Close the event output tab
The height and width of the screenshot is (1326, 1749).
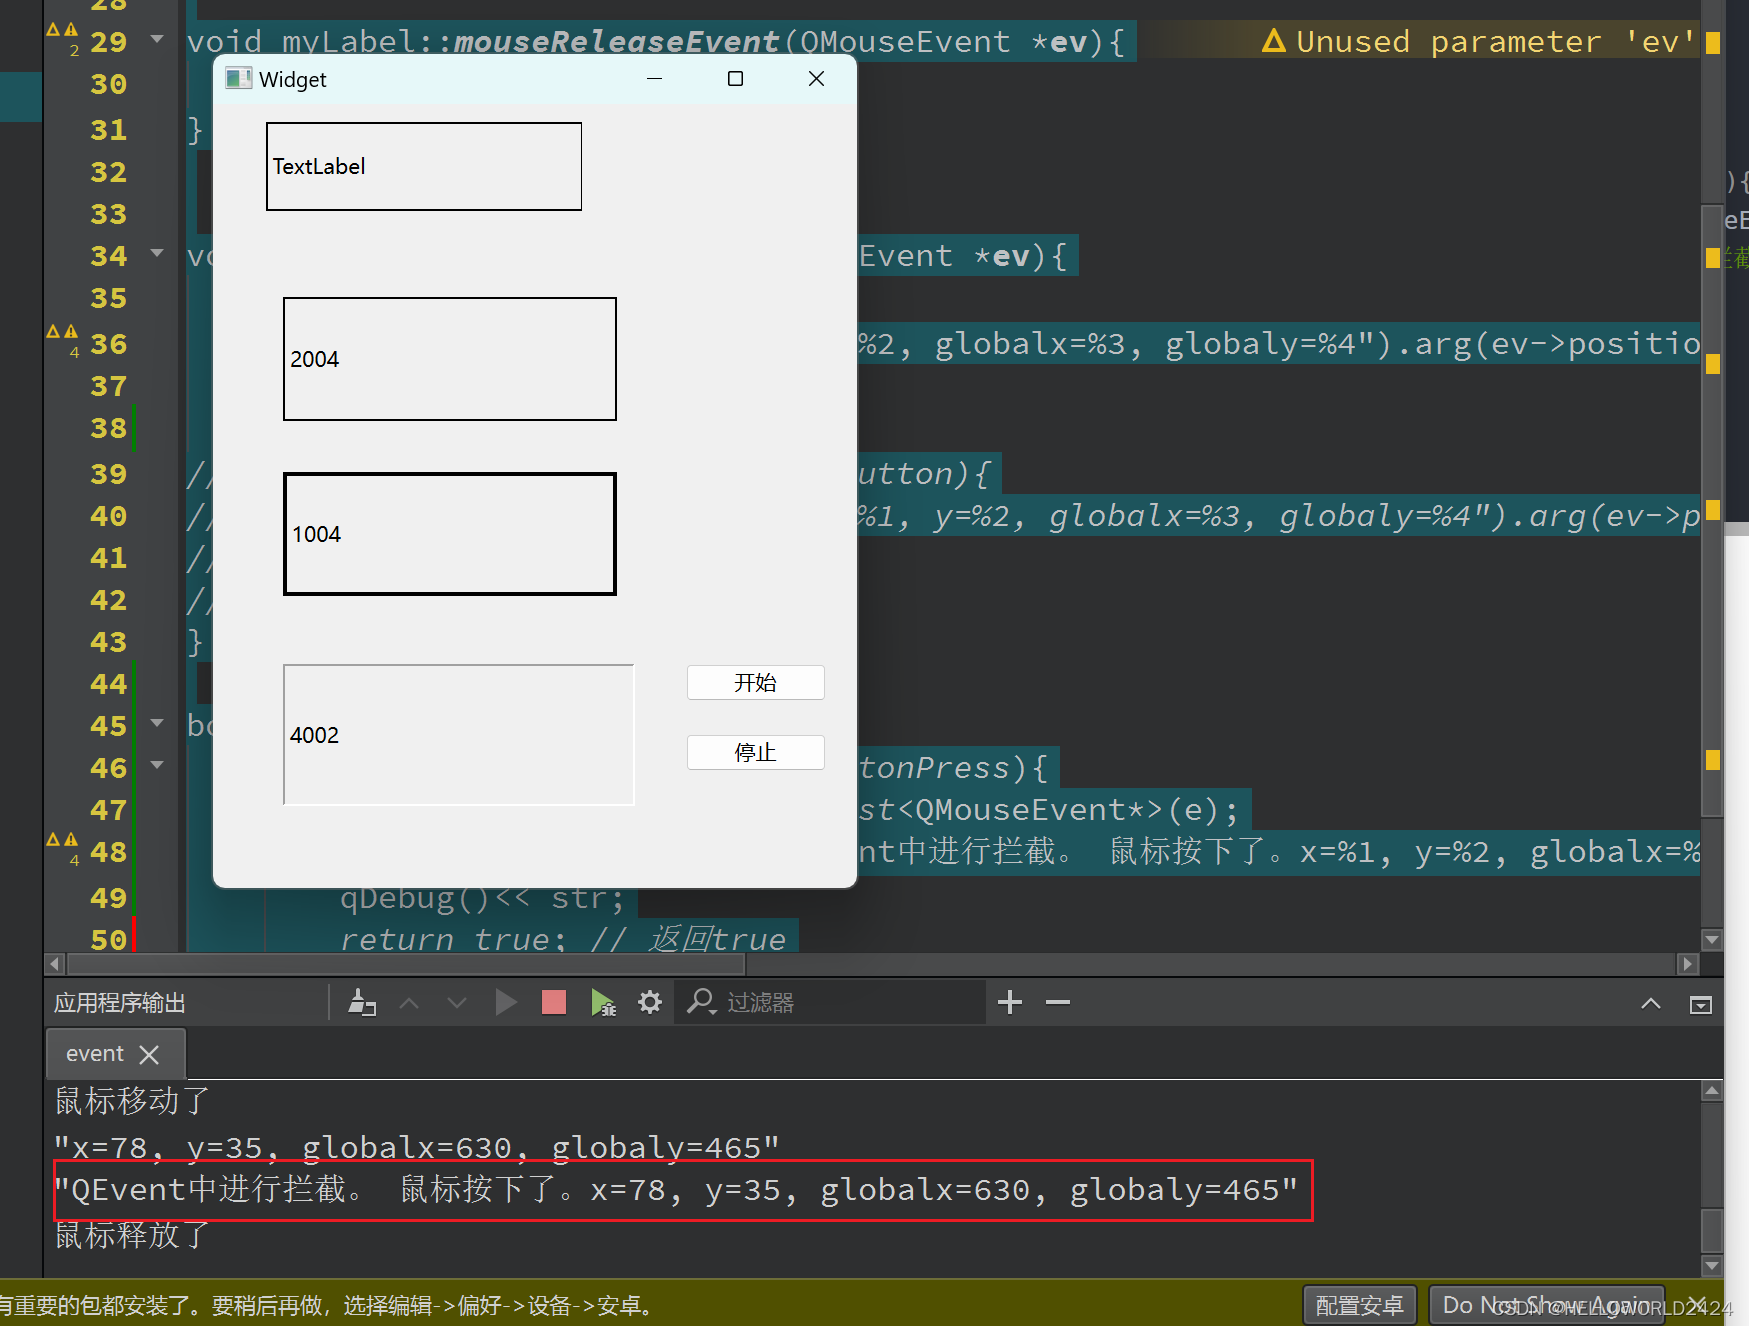point(149,1054)
